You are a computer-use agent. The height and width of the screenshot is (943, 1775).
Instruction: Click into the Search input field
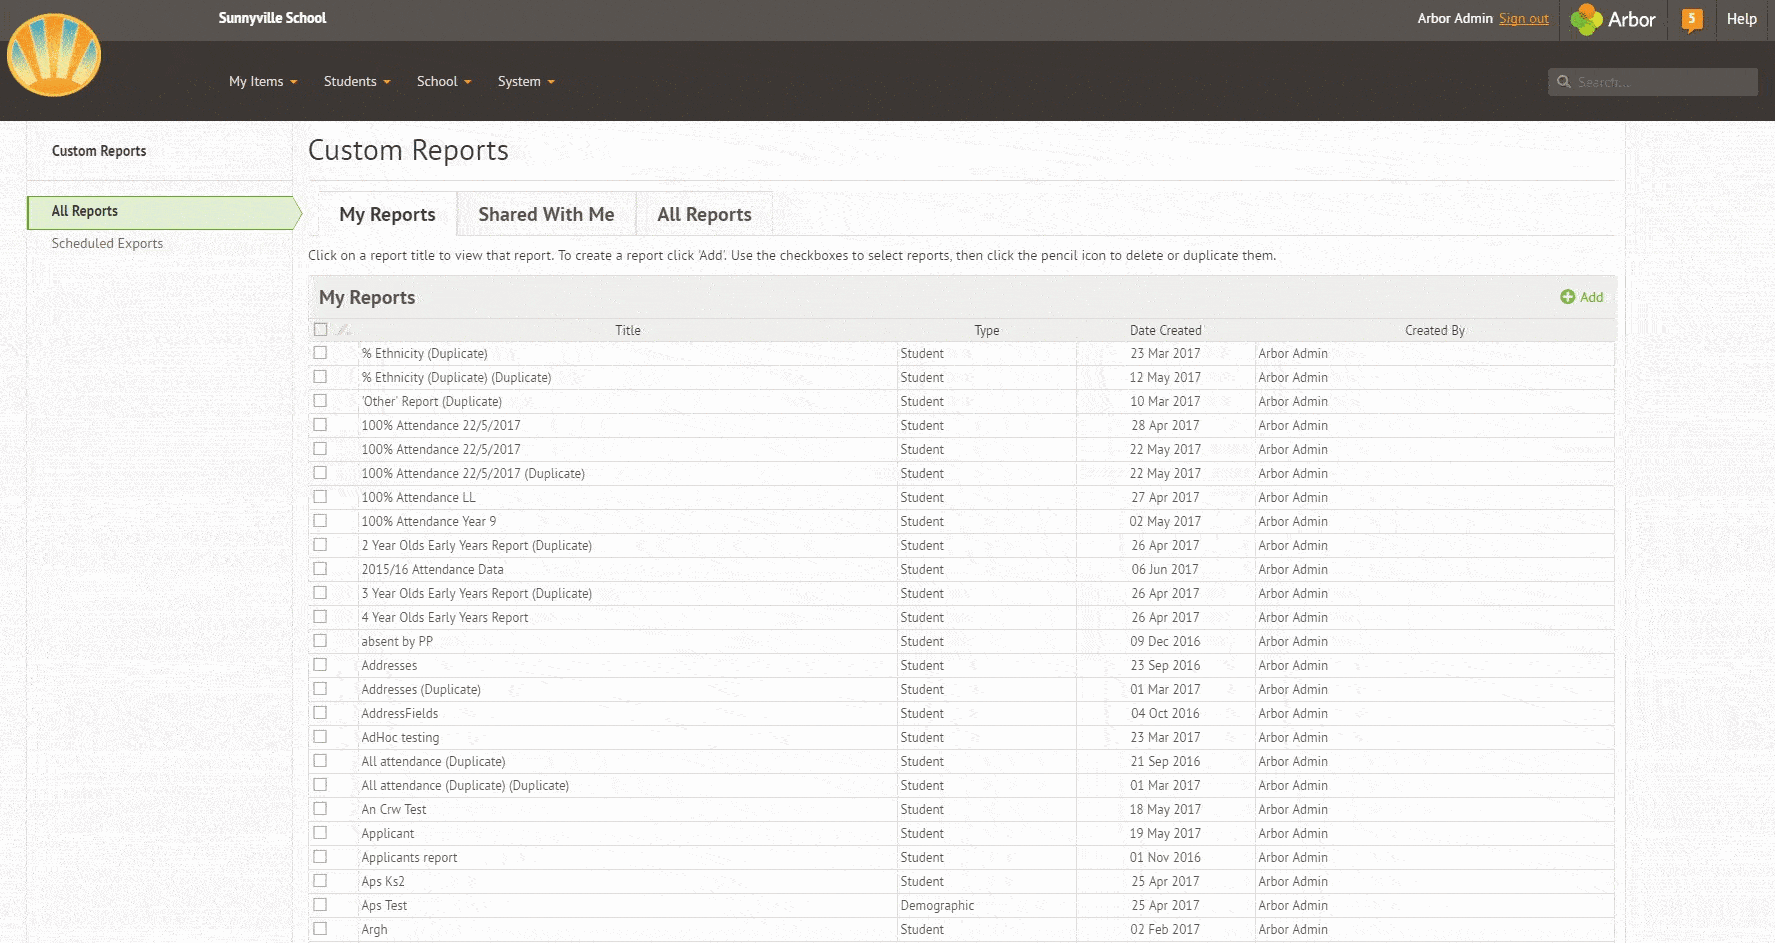(1662, 82)
